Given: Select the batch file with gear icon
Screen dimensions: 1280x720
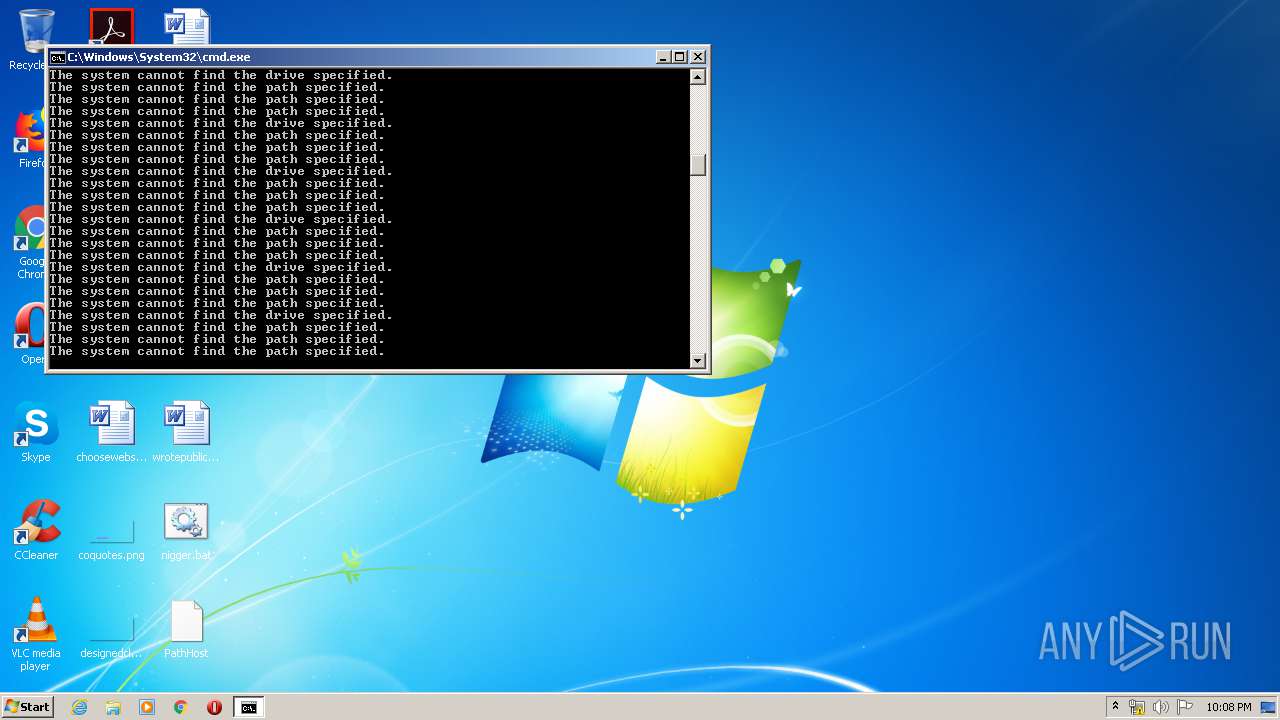Looking at the screenshot, I should click(186, 530).
